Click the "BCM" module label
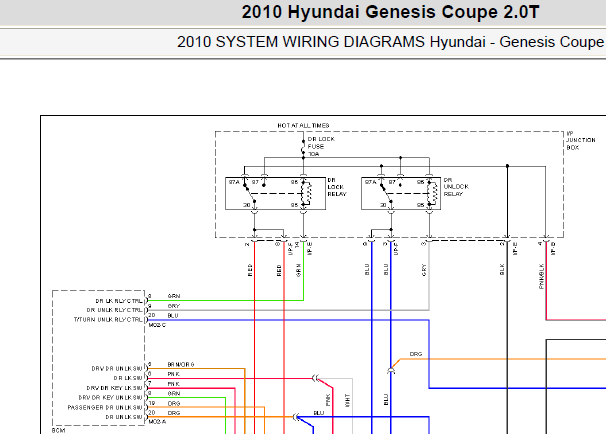The width and height of the screenshot is (606, 434). (58, 430)
